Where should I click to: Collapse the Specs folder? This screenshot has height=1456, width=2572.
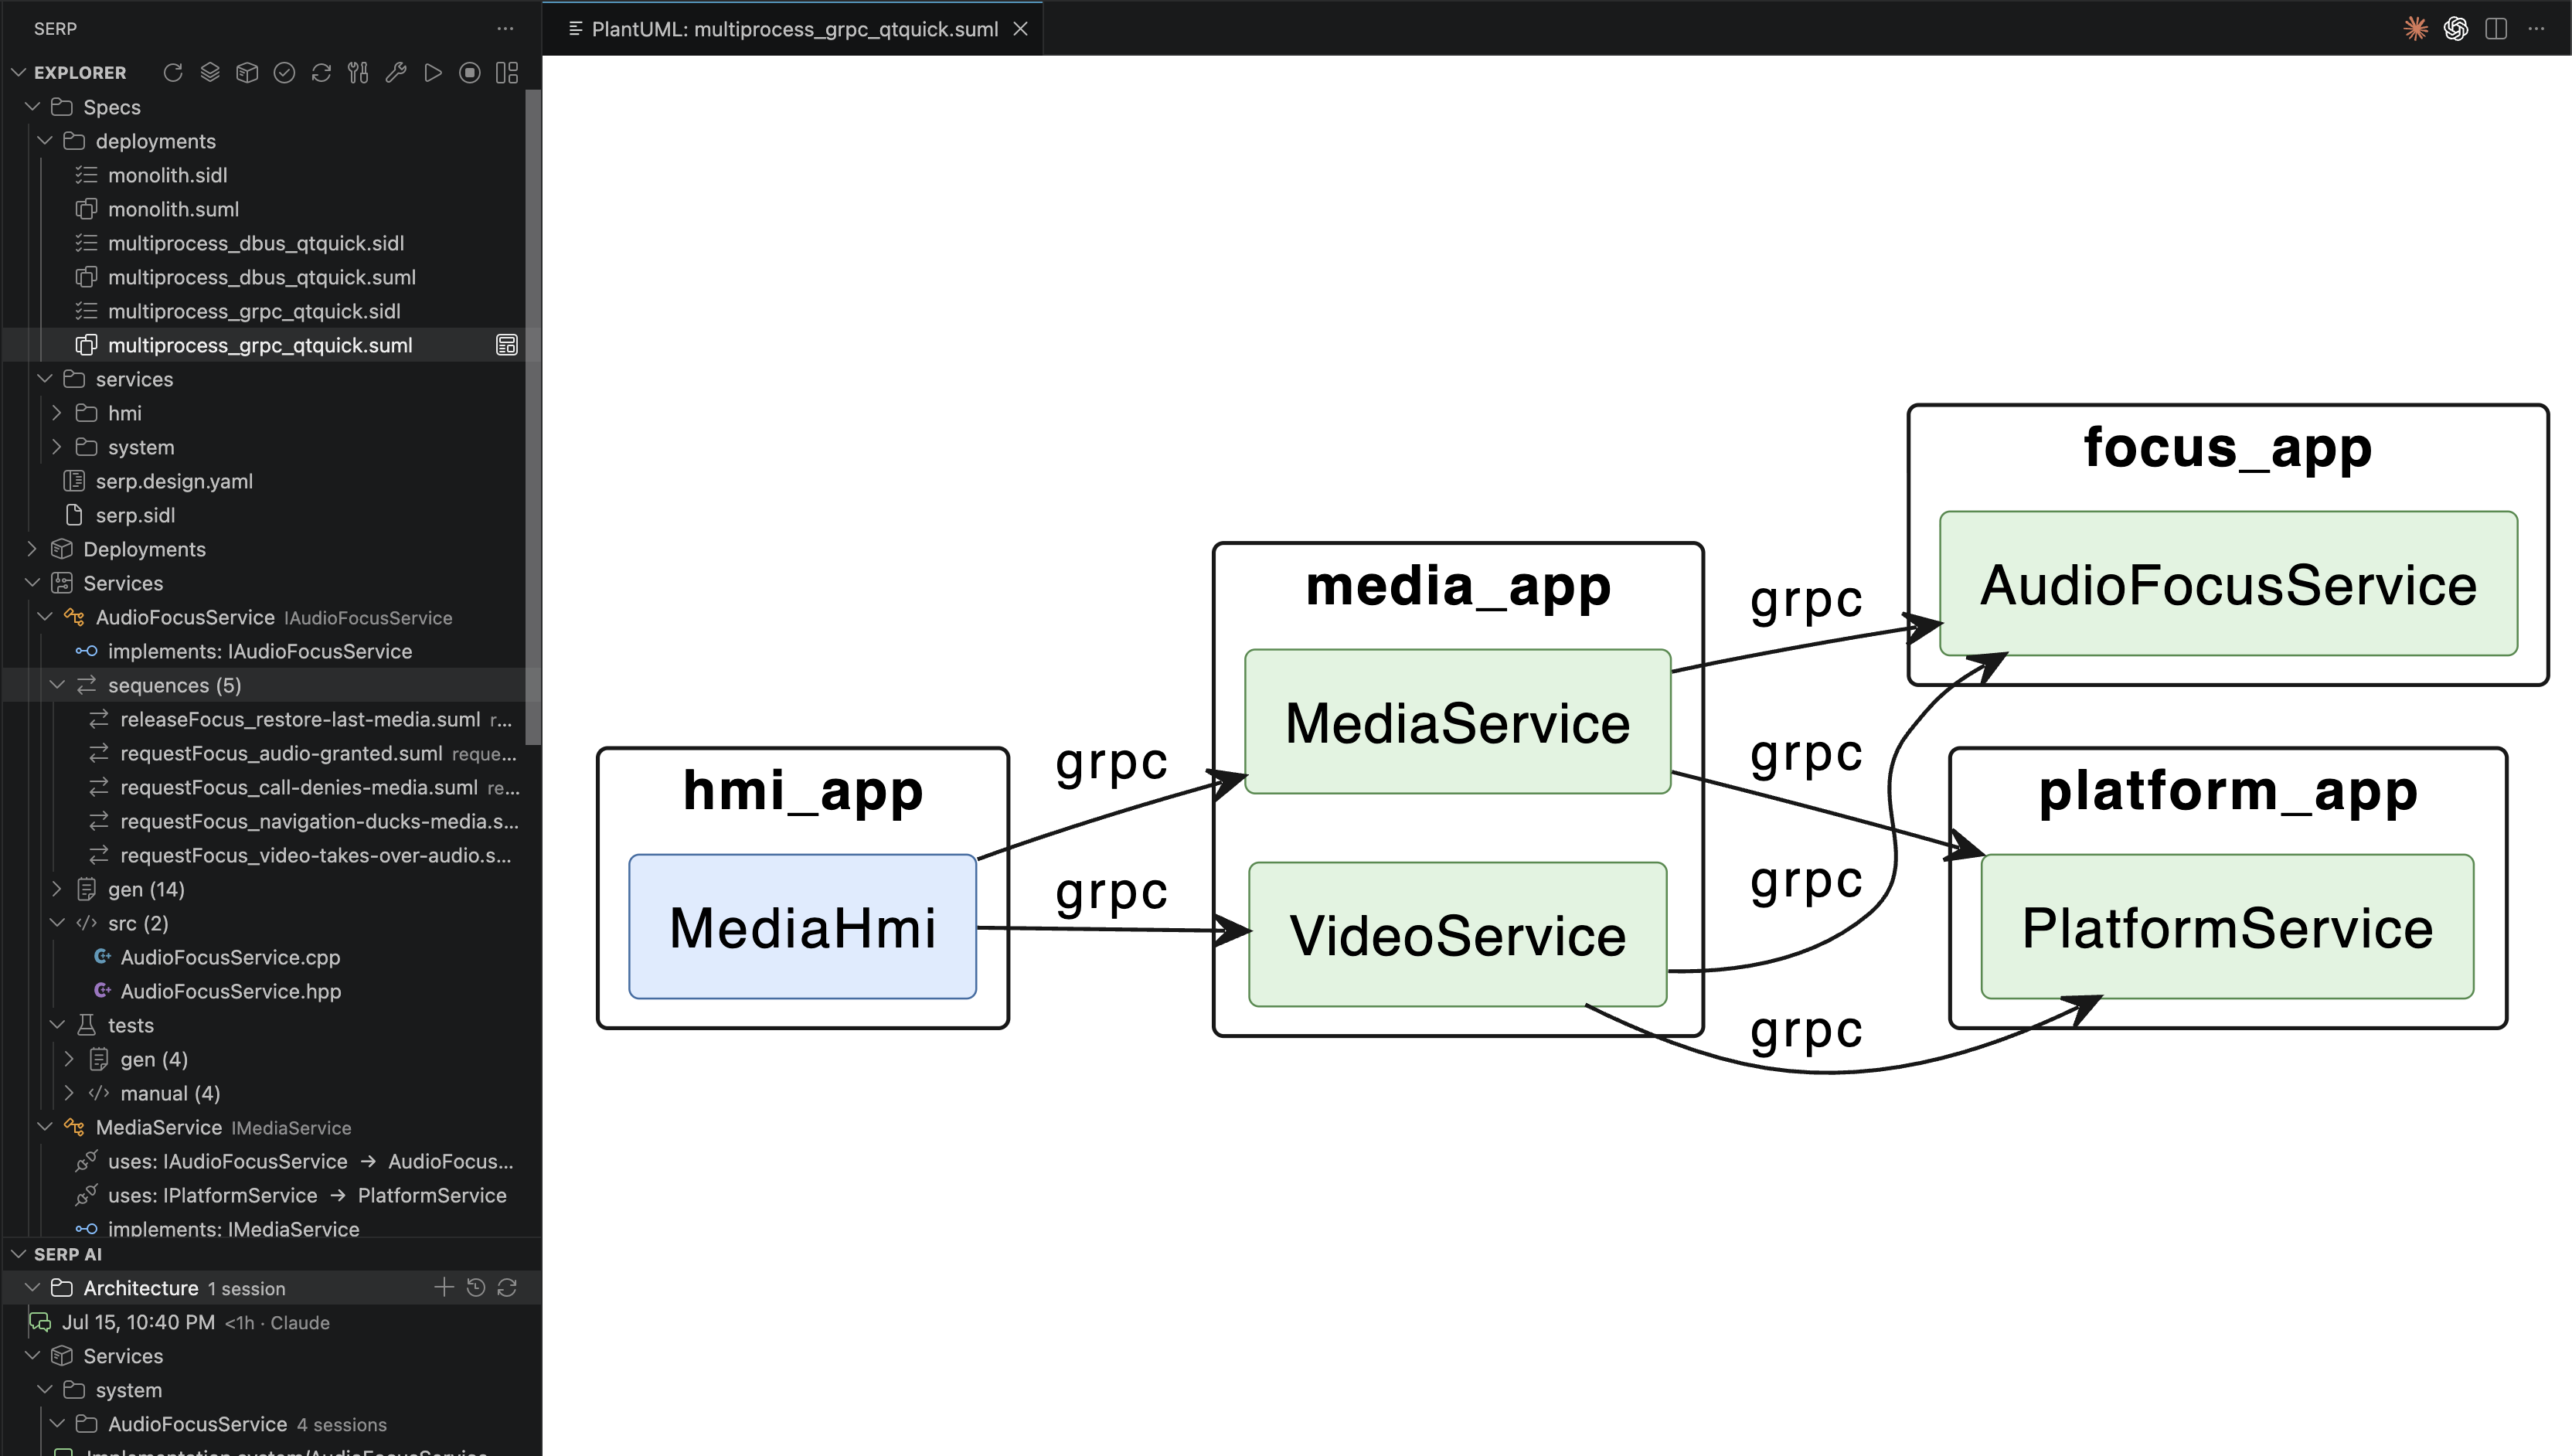tap(32, 107)
